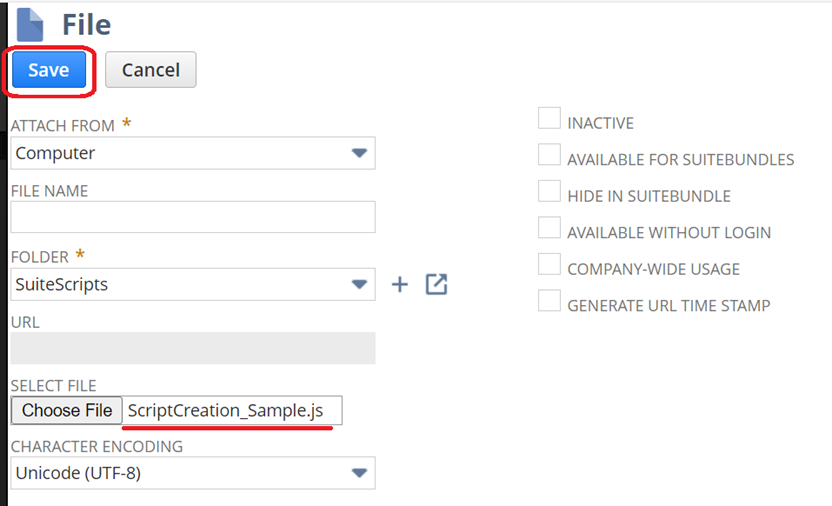This screenshot has height=506, width=832.
Task: Open the Character Encoding dropdown
Action: 192,473
